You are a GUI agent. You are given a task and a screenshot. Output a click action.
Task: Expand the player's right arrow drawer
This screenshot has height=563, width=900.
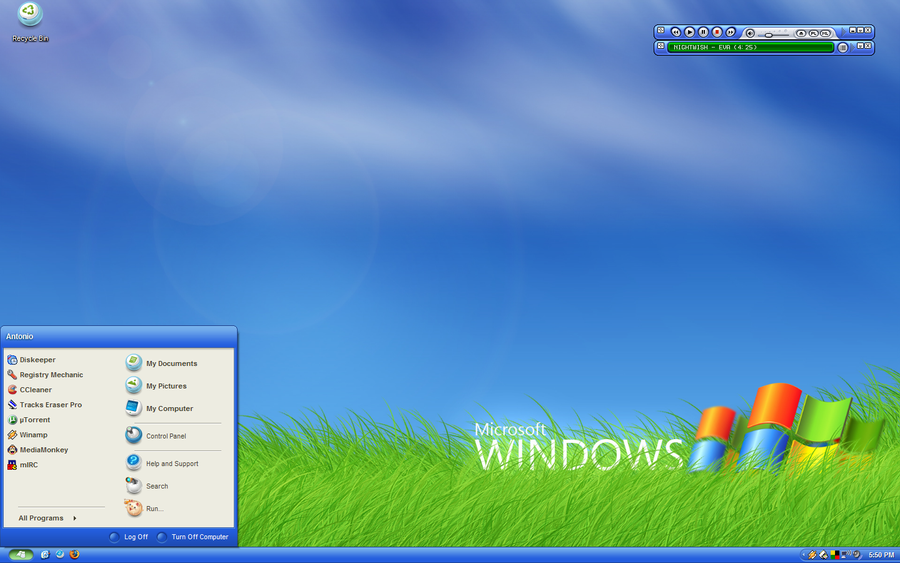pyautogui.click(x=843, y=32)
